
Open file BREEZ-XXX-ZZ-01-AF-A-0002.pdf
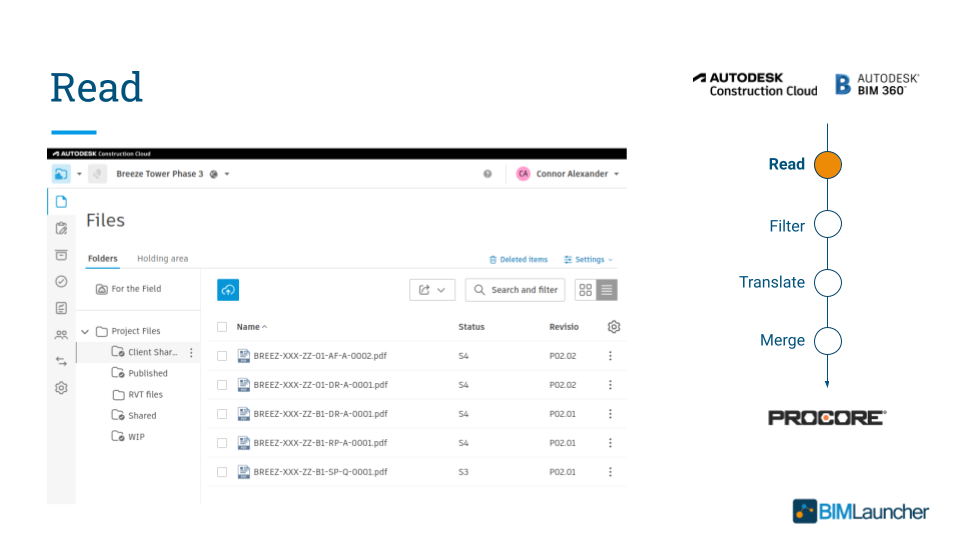(x=320, y=356)
